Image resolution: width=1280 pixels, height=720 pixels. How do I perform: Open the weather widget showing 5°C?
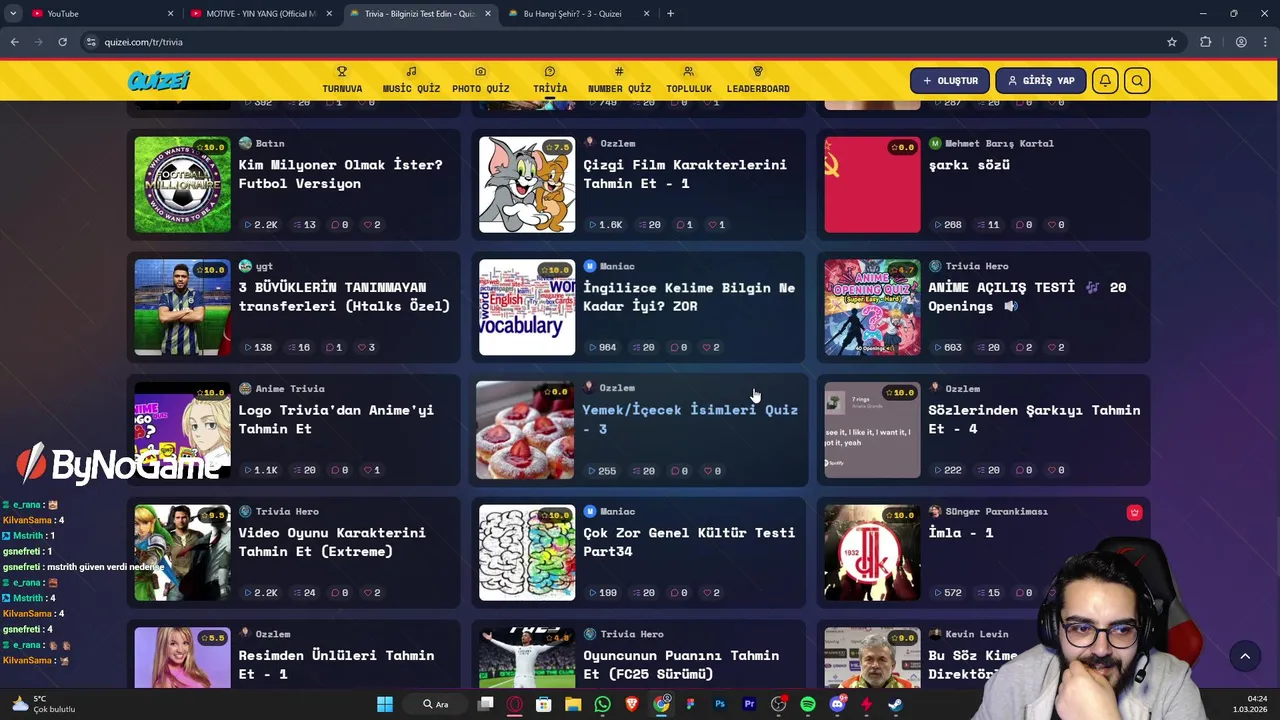pos(45,704)
